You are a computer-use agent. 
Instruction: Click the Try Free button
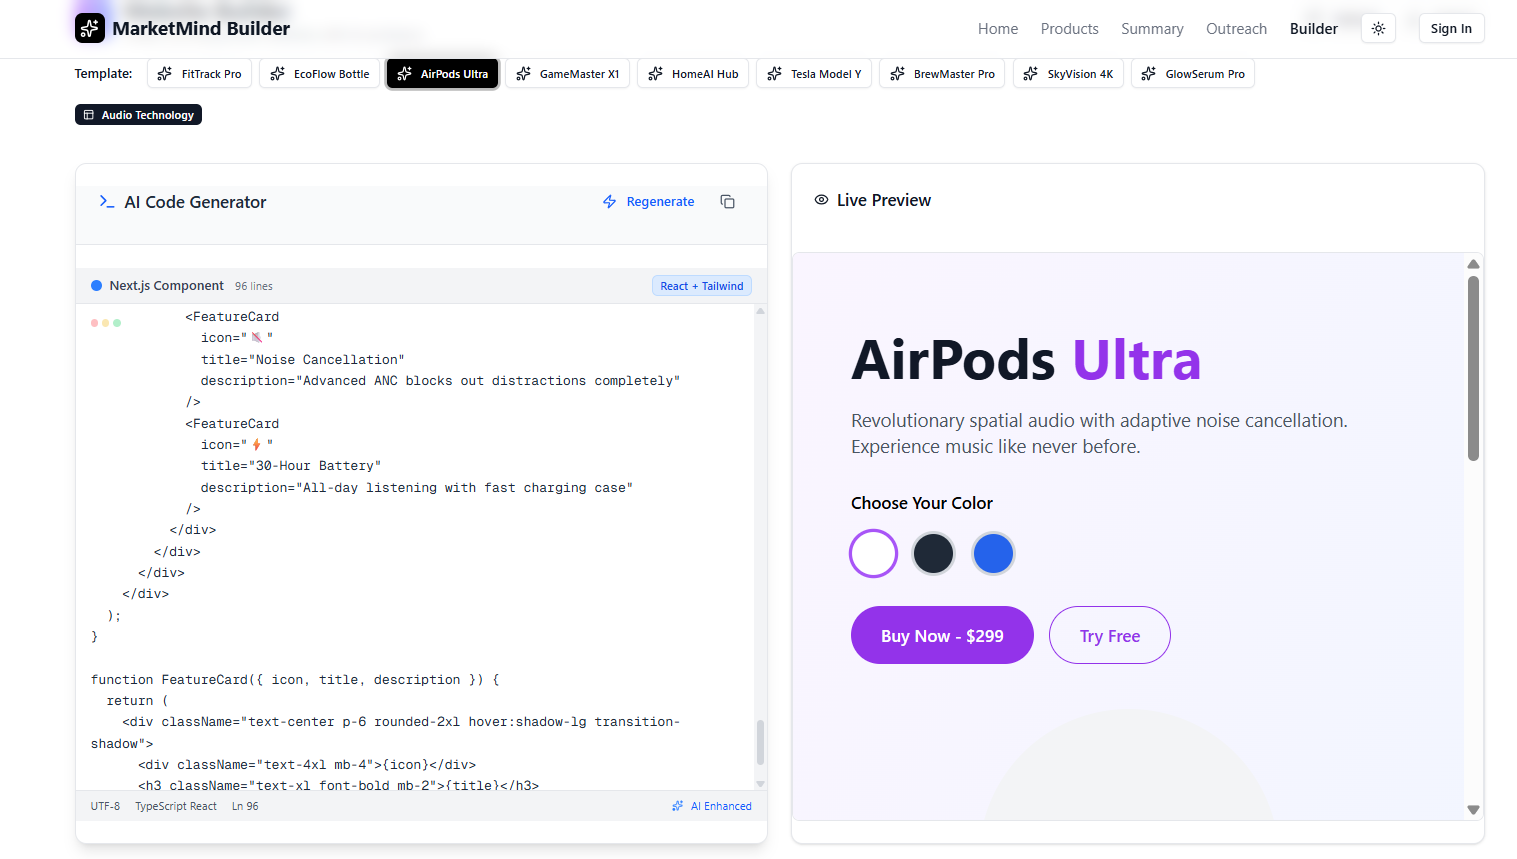[x=1110, y=635]
